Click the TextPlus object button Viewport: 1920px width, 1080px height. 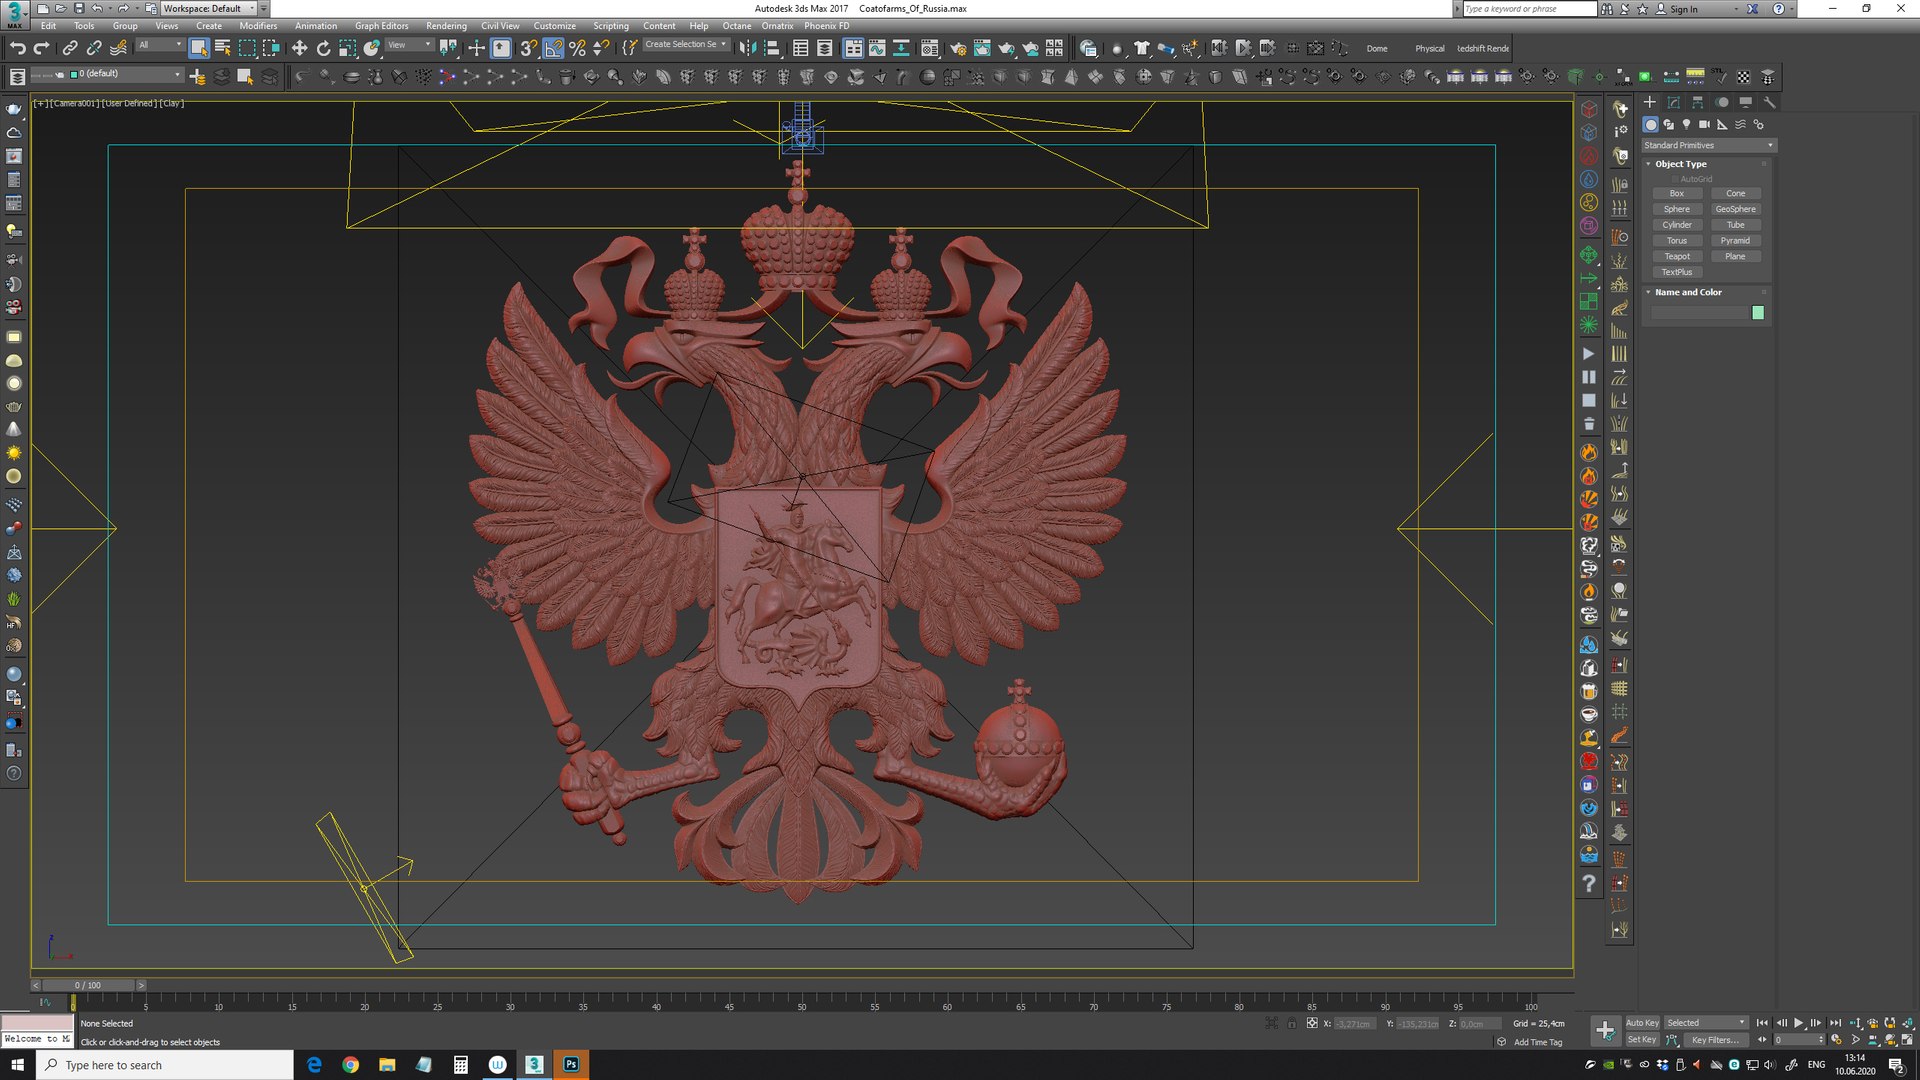pos(1677,272)
